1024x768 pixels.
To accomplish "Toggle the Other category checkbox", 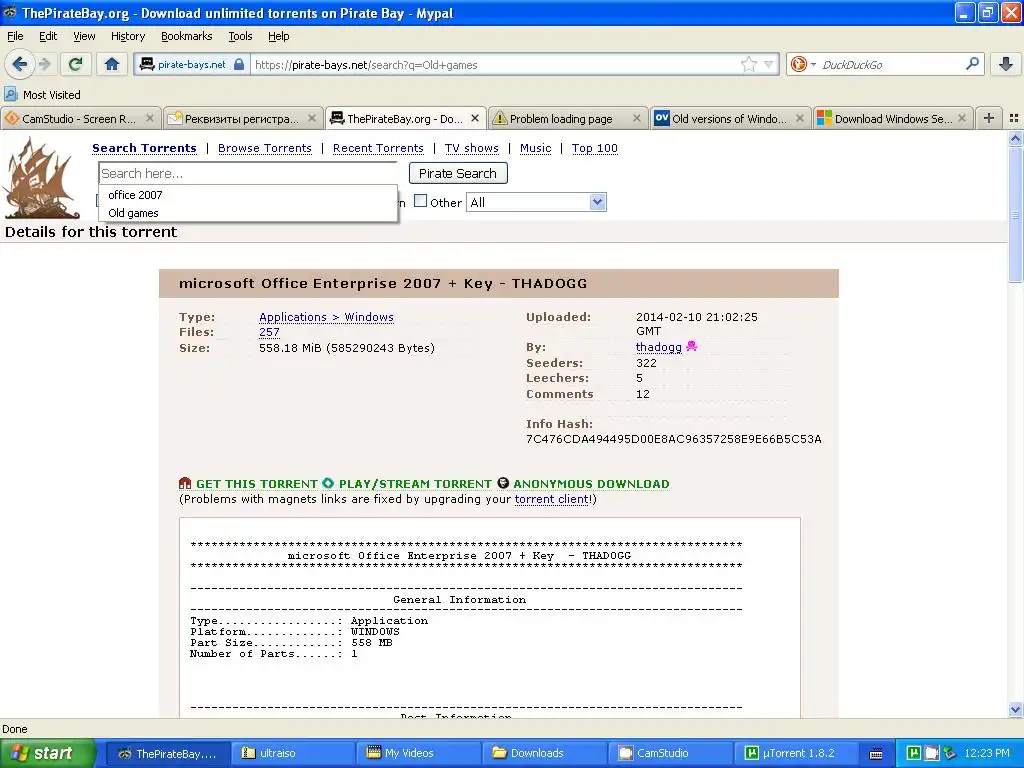I will pos(421,201).
